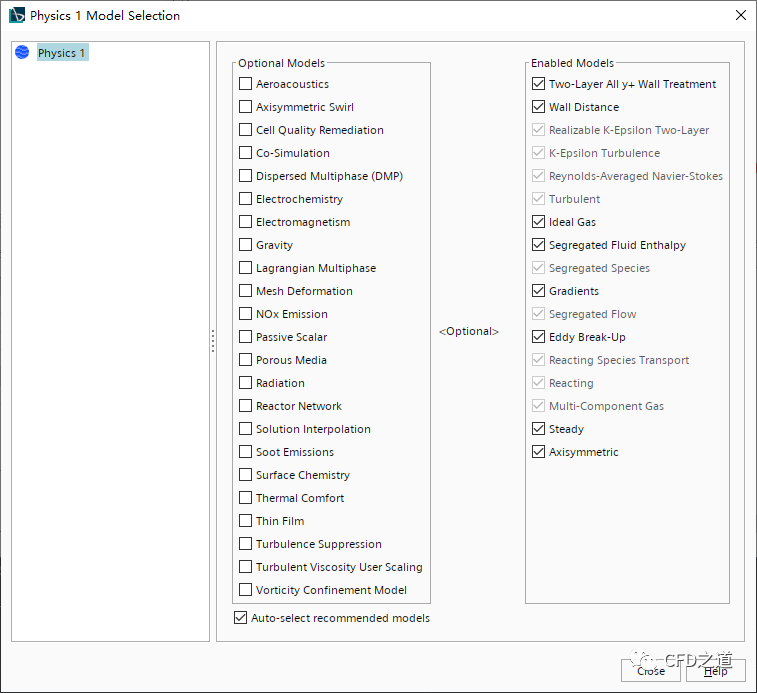The width and height of the screenshot is (757, 693).
Task: Check the Electrochemistry option
Action: [245, 199]
